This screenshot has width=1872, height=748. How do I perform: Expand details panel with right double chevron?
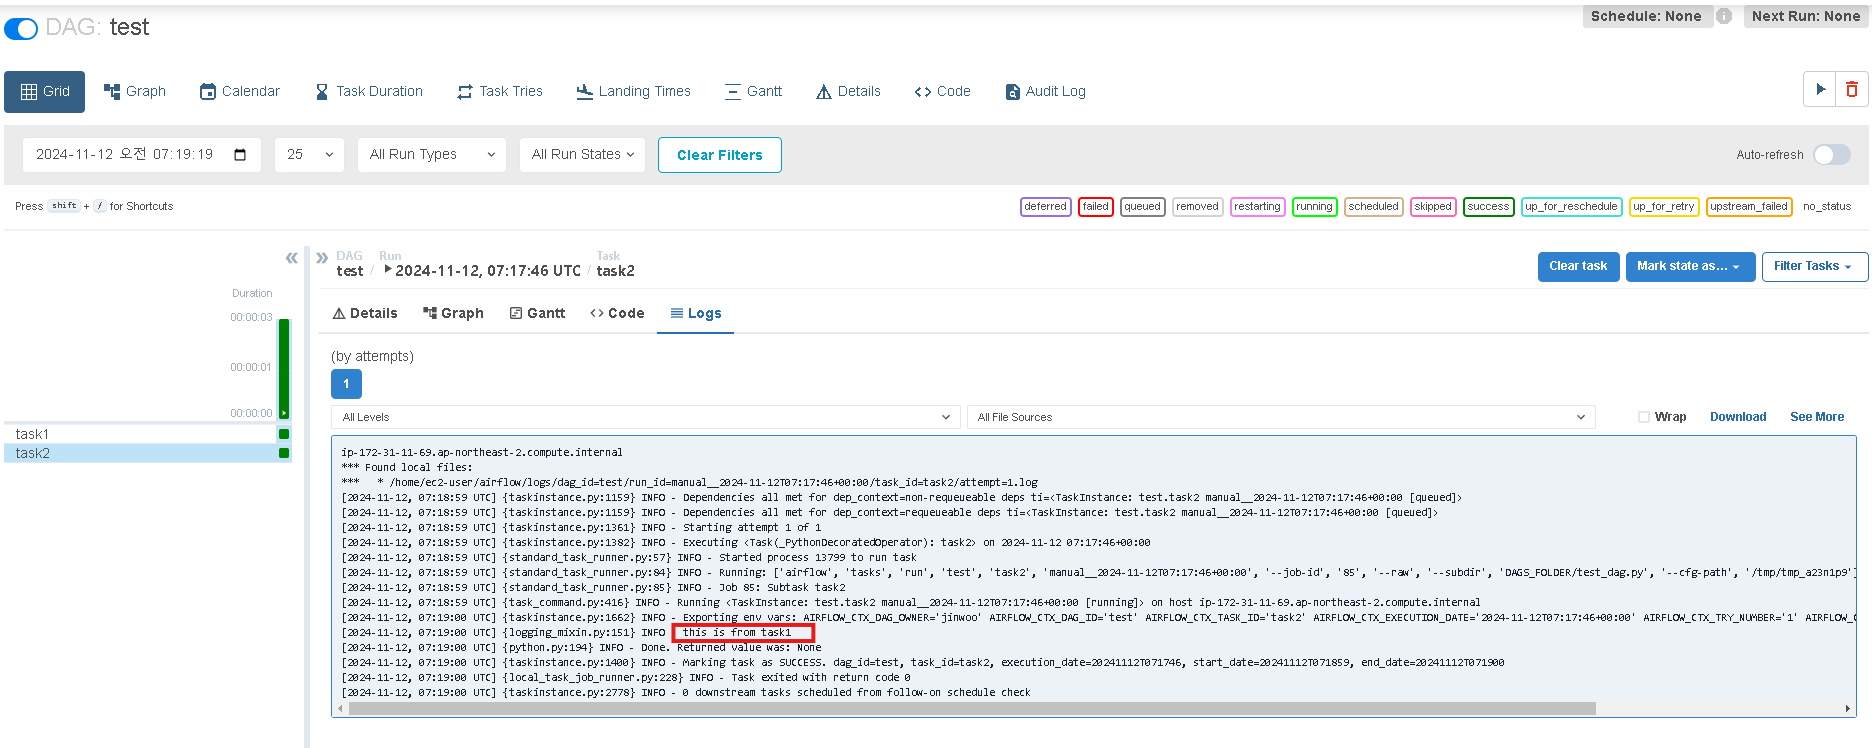point(322,258)
